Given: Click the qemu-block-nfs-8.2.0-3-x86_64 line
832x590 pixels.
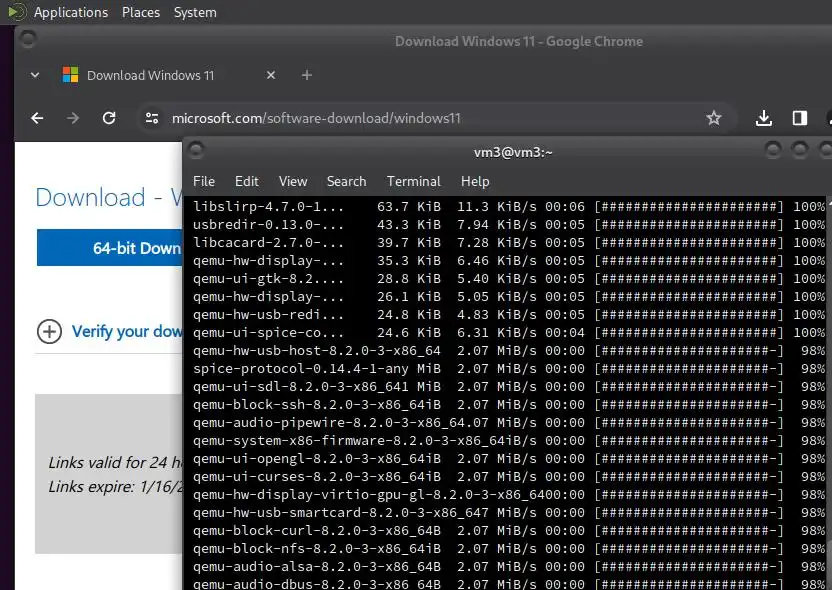Looking at the screenshot, I should click(508, 549).
